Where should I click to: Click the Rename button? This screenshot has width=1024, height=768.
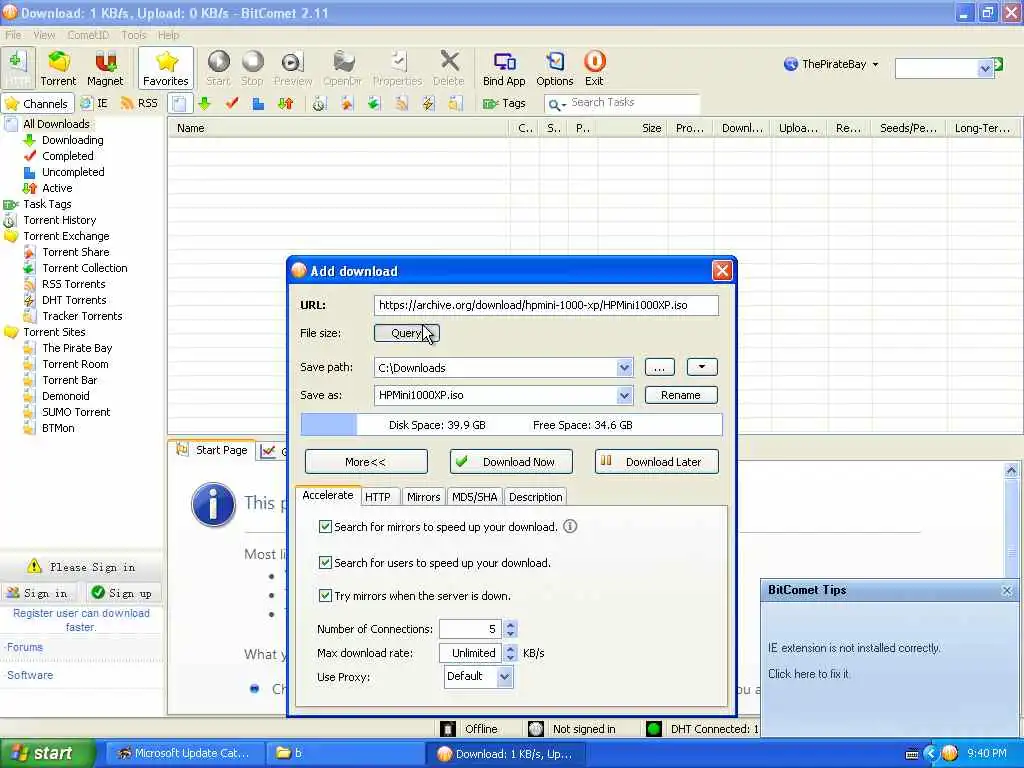[680, 395]
